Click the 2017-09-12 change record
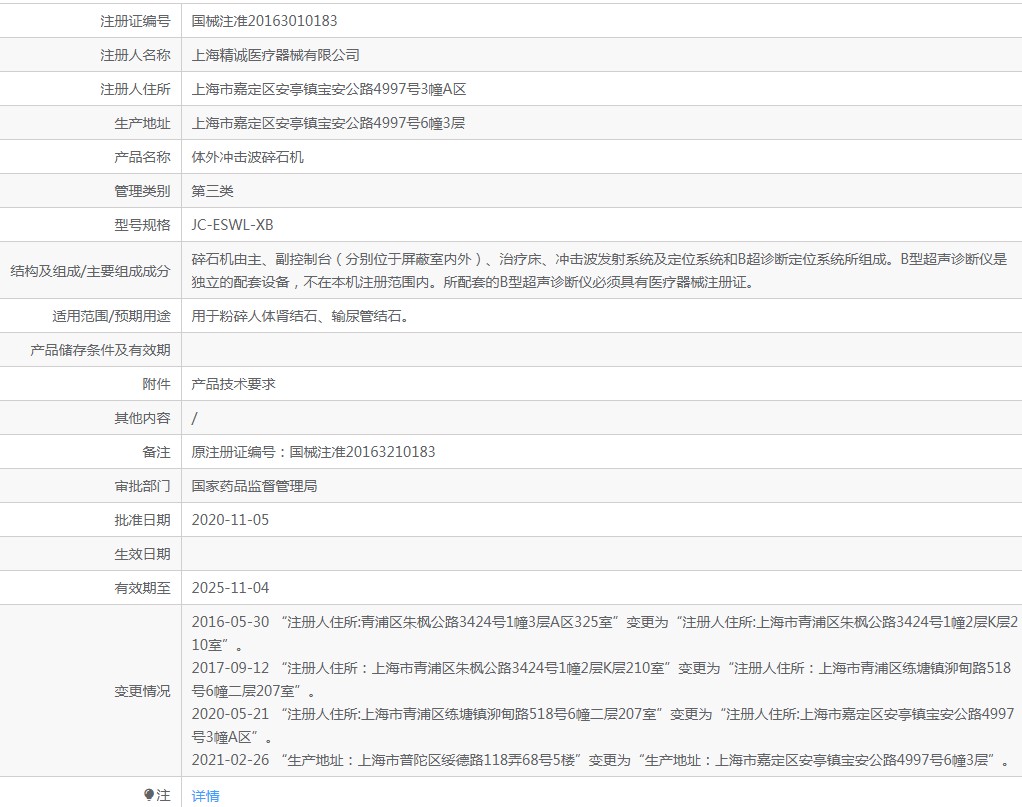This screenshot has width=1022, height=807. tap(601, 679)
